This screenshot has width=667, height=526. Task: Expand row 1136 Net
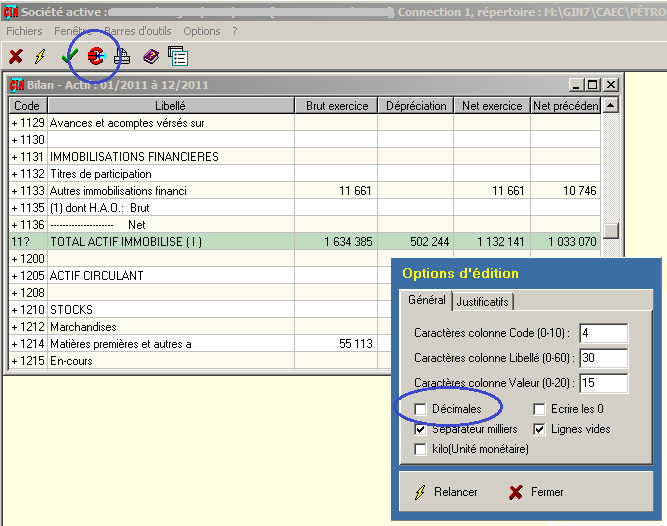[14, 225]
